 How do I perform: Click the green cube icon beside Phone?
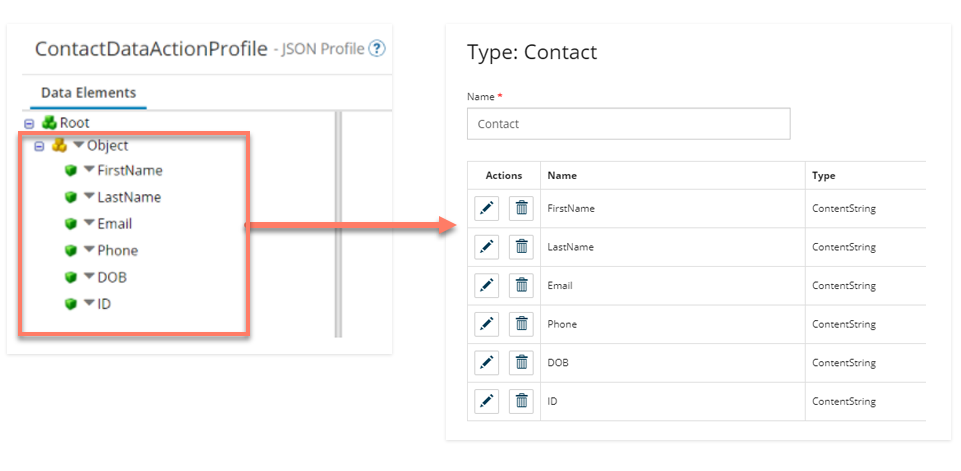[70, 251]
